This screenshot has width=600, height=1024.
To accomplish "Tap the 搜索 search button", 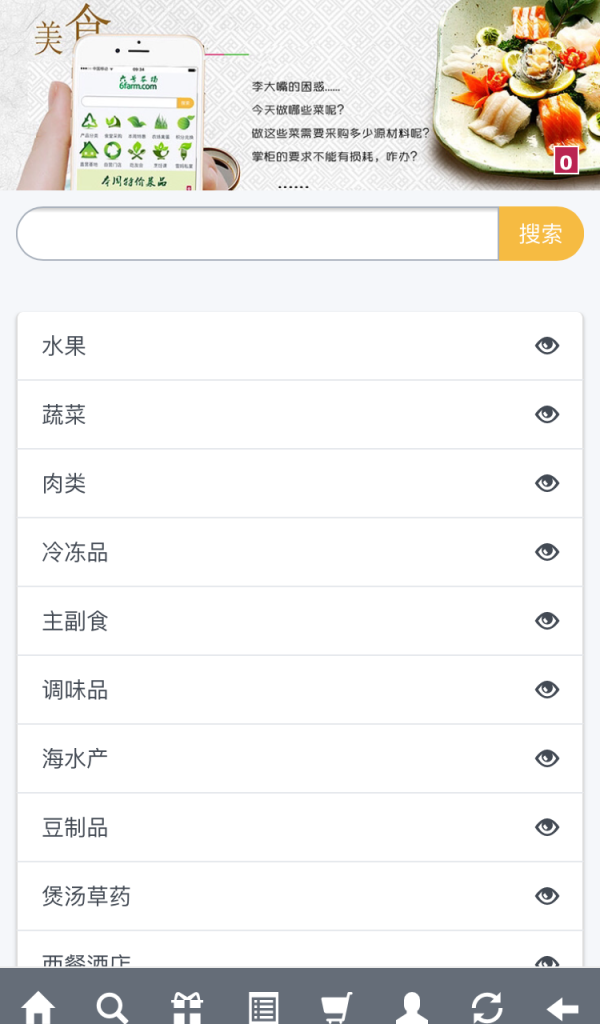I will click(541, 232).
